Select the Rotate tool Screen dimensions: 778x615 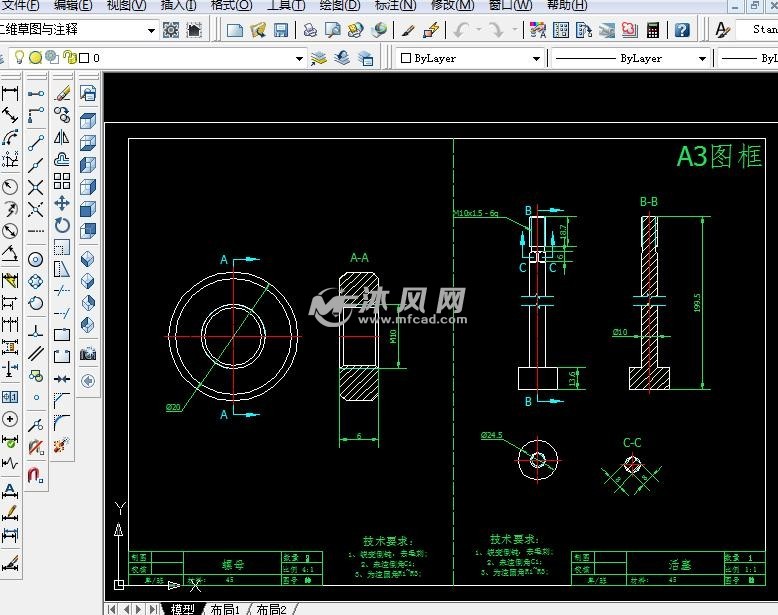(x=62, y=225)
